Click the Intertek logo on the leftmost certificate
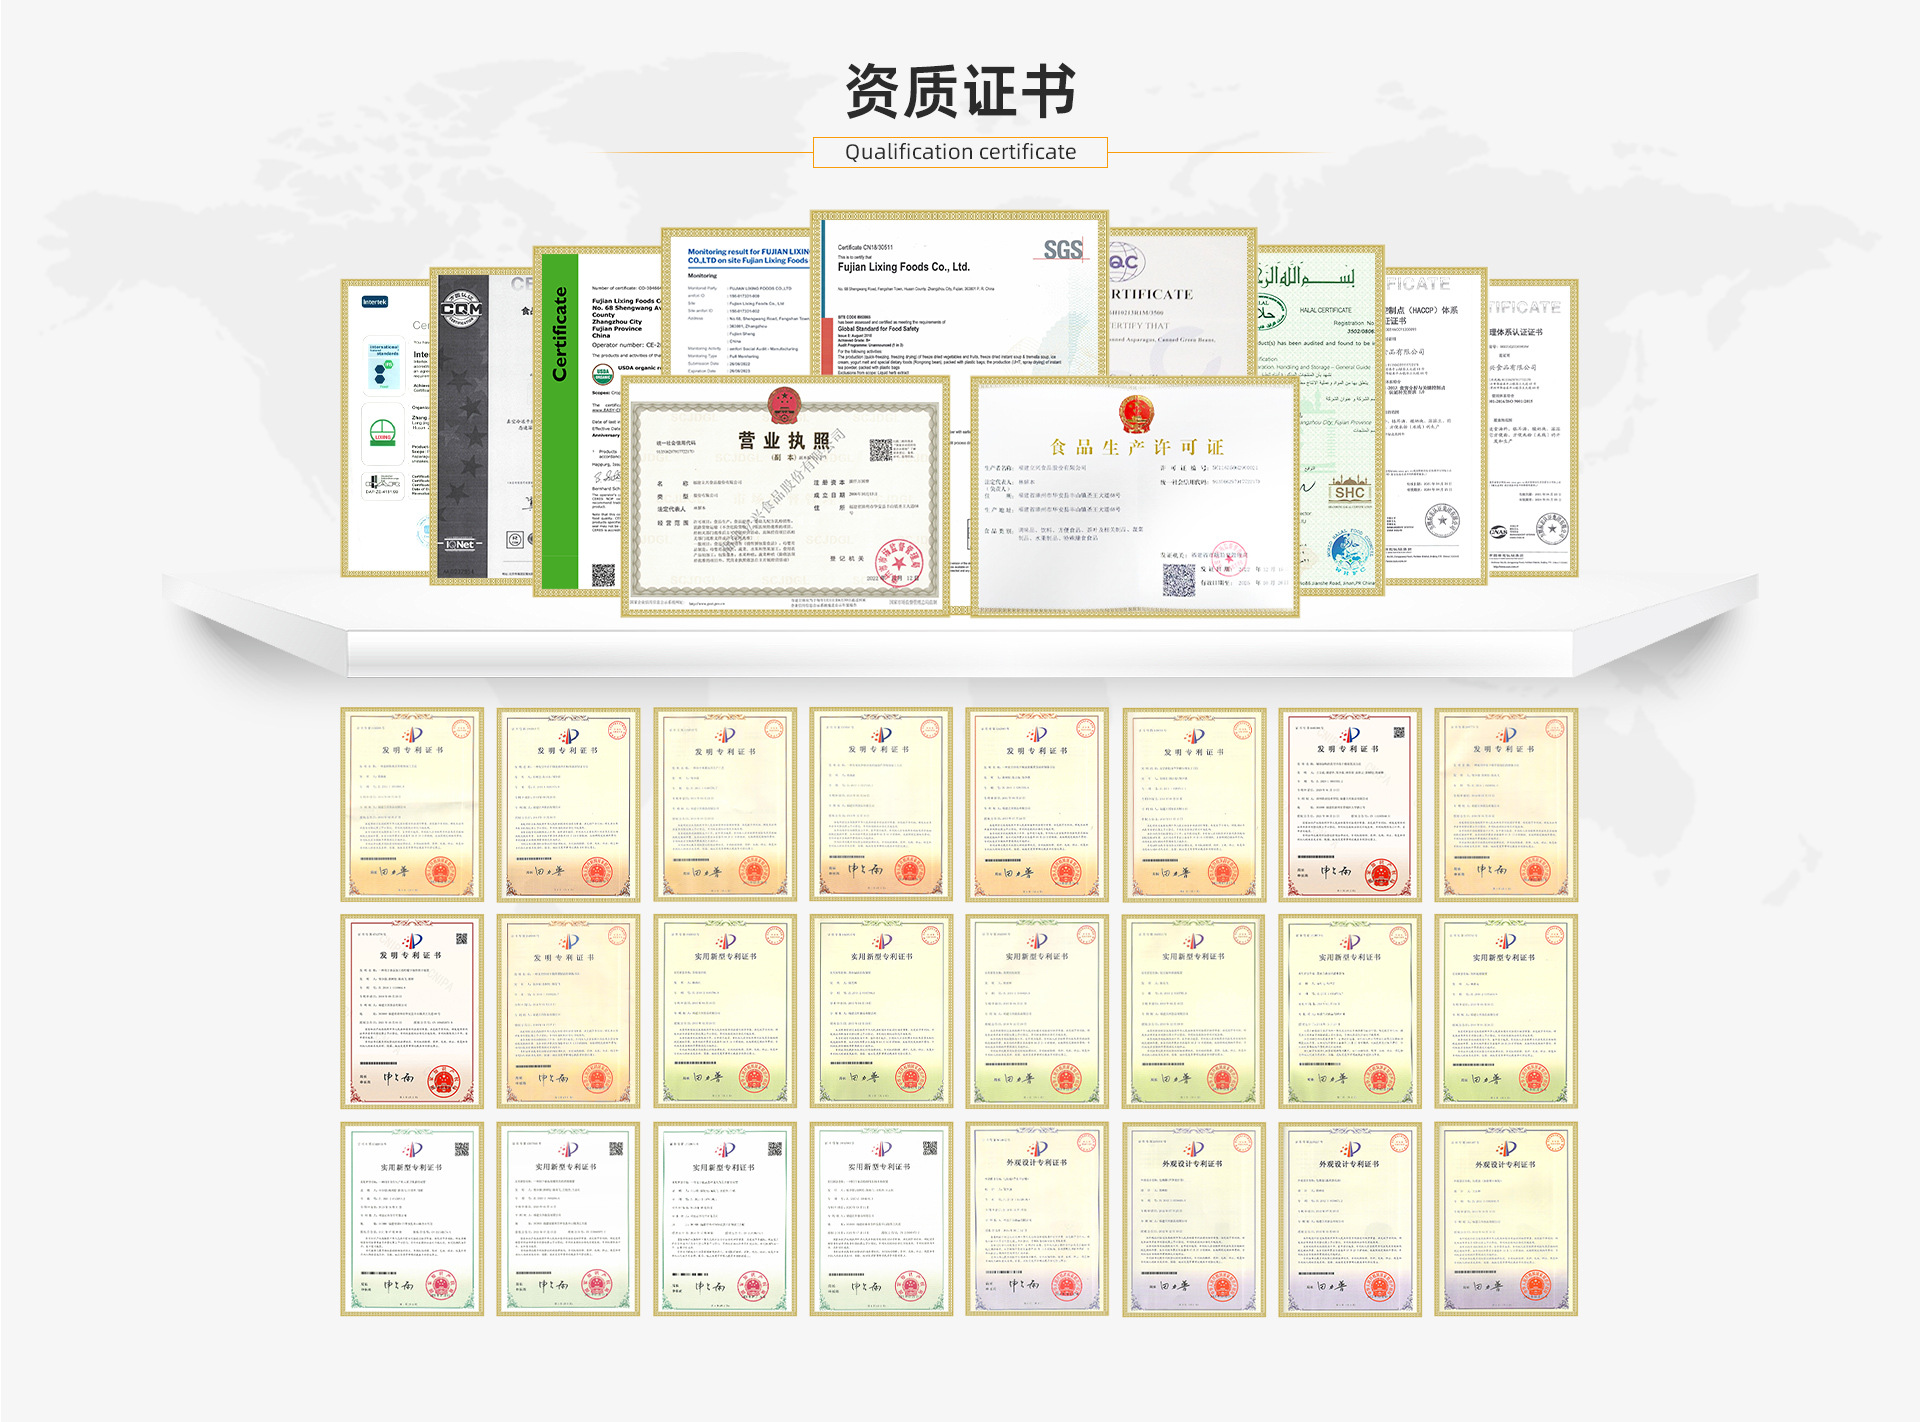The image size is (1920, 1422). coord(375,302)
